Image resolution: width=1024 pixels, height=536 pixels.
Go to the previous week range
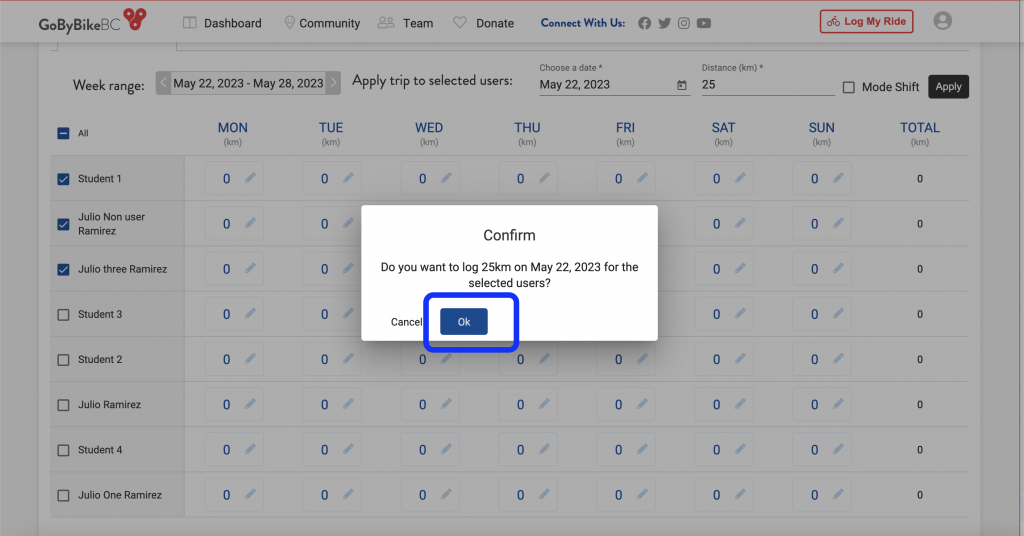163,83
